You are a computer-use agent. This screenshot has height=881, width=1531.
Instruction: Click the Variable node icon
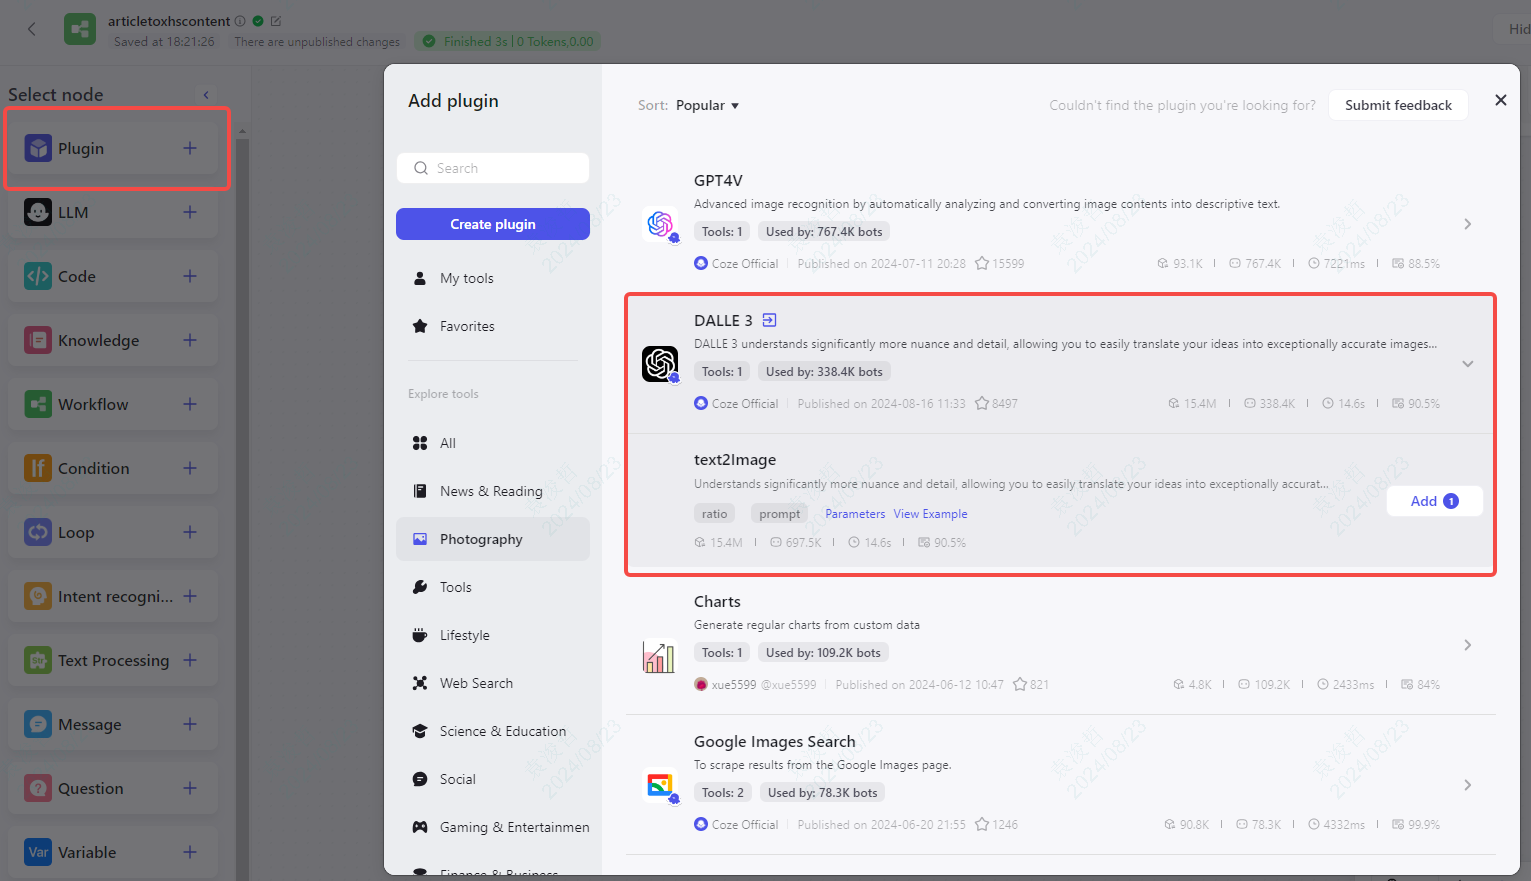click(37, 851)
